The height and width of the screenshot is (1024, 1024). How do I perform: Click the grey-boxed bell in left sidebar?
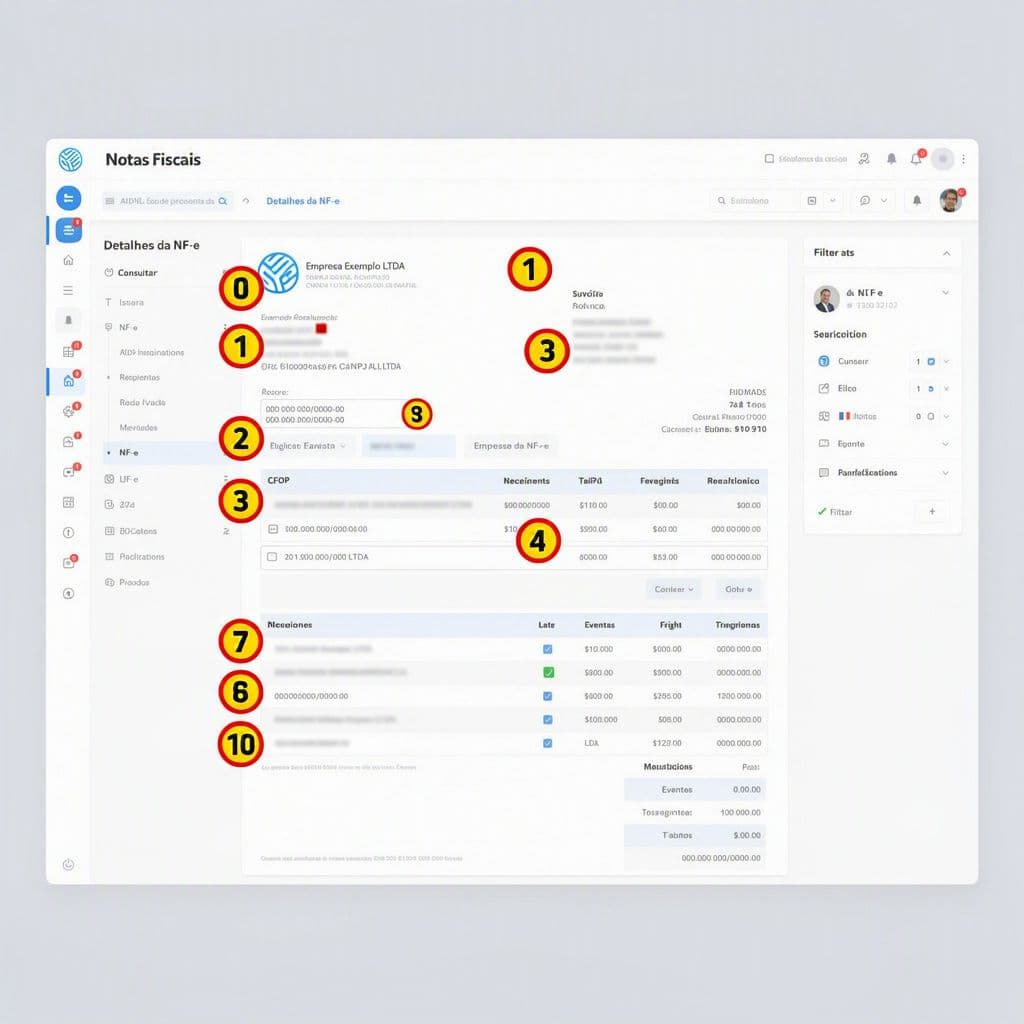point(69,320)
